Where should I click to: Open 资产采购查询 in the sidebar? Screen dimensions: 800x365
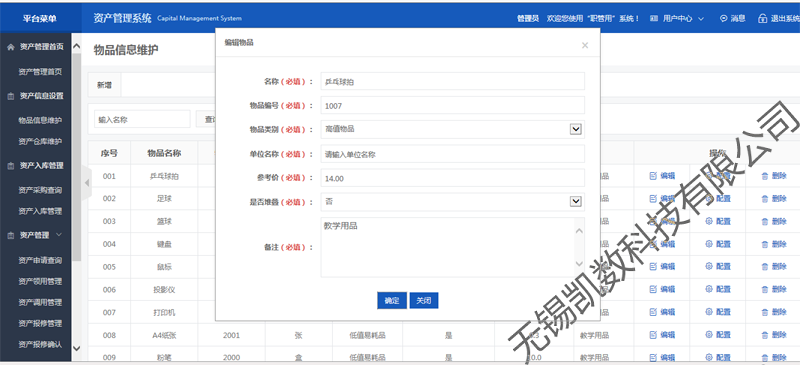[x=40, y=190]
